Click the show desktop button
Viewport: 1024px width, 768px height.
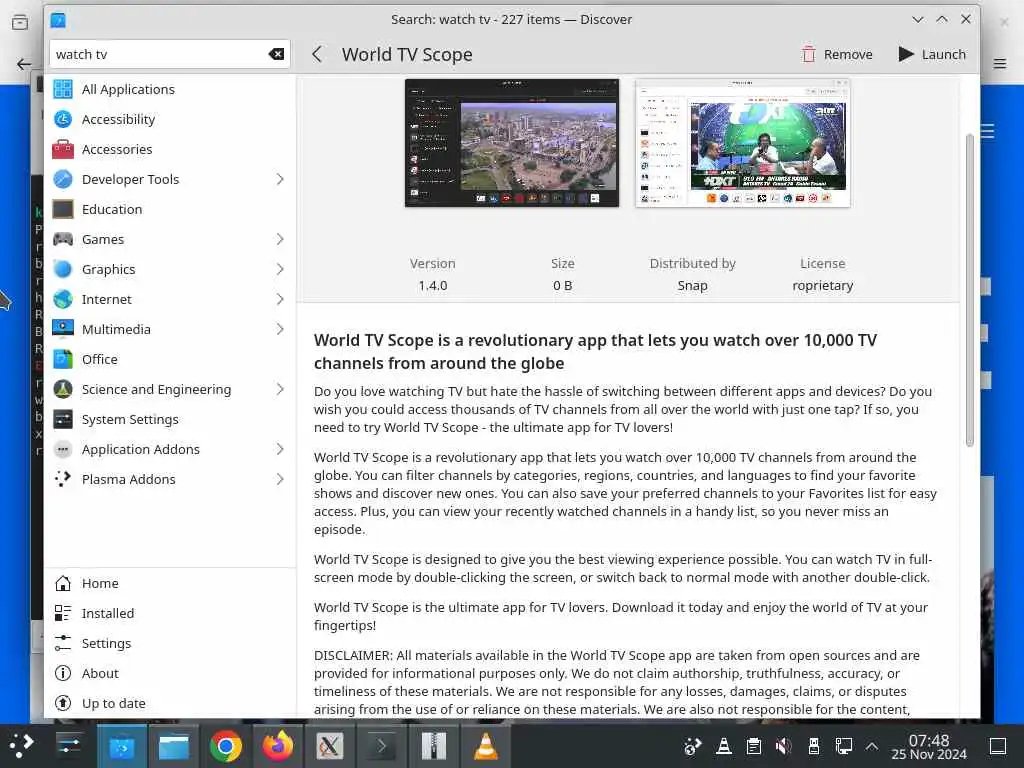pyautogui.click(x=998, y=746)
